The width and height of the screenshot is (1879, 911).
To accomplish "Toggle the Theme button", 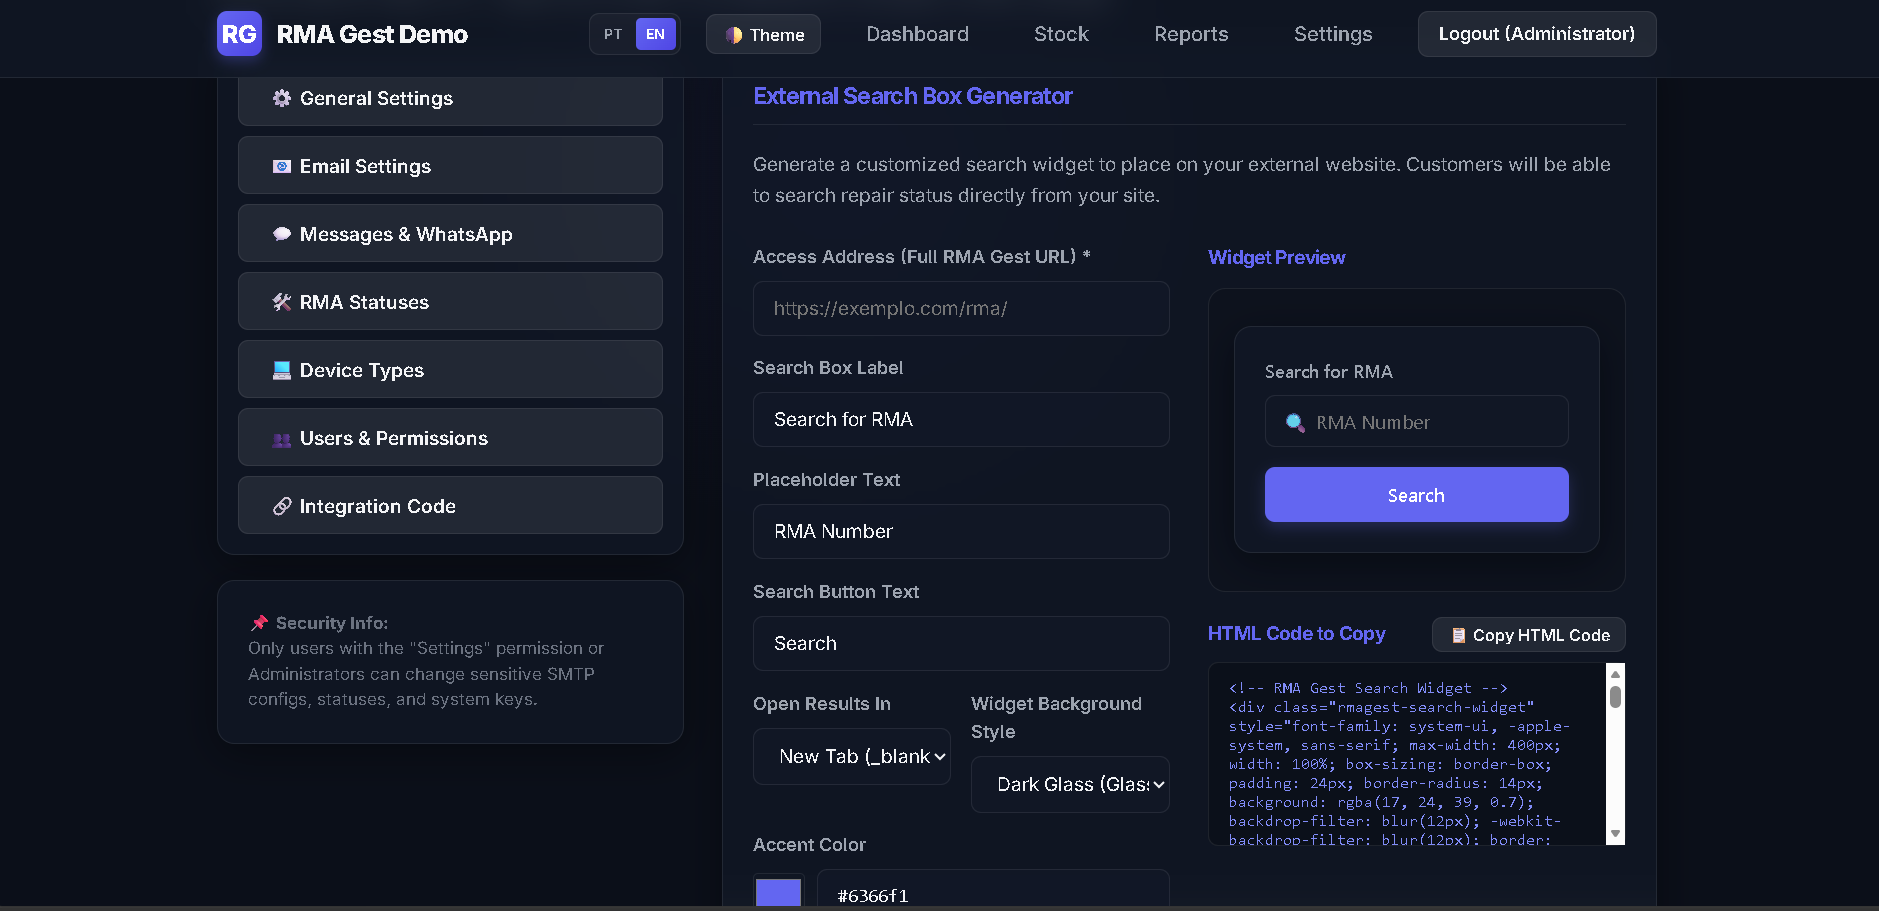I will (x=763, y=34).
